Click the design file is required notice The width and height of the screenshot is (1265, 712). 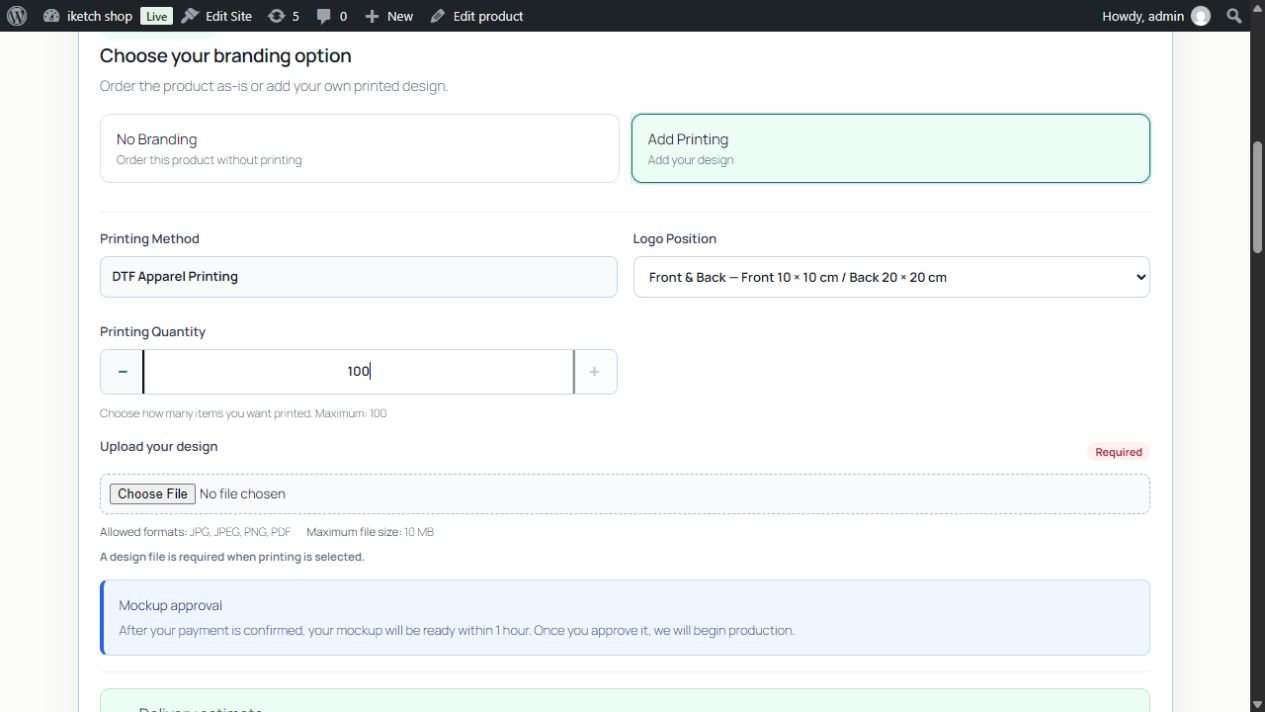[x=232, y=557]
